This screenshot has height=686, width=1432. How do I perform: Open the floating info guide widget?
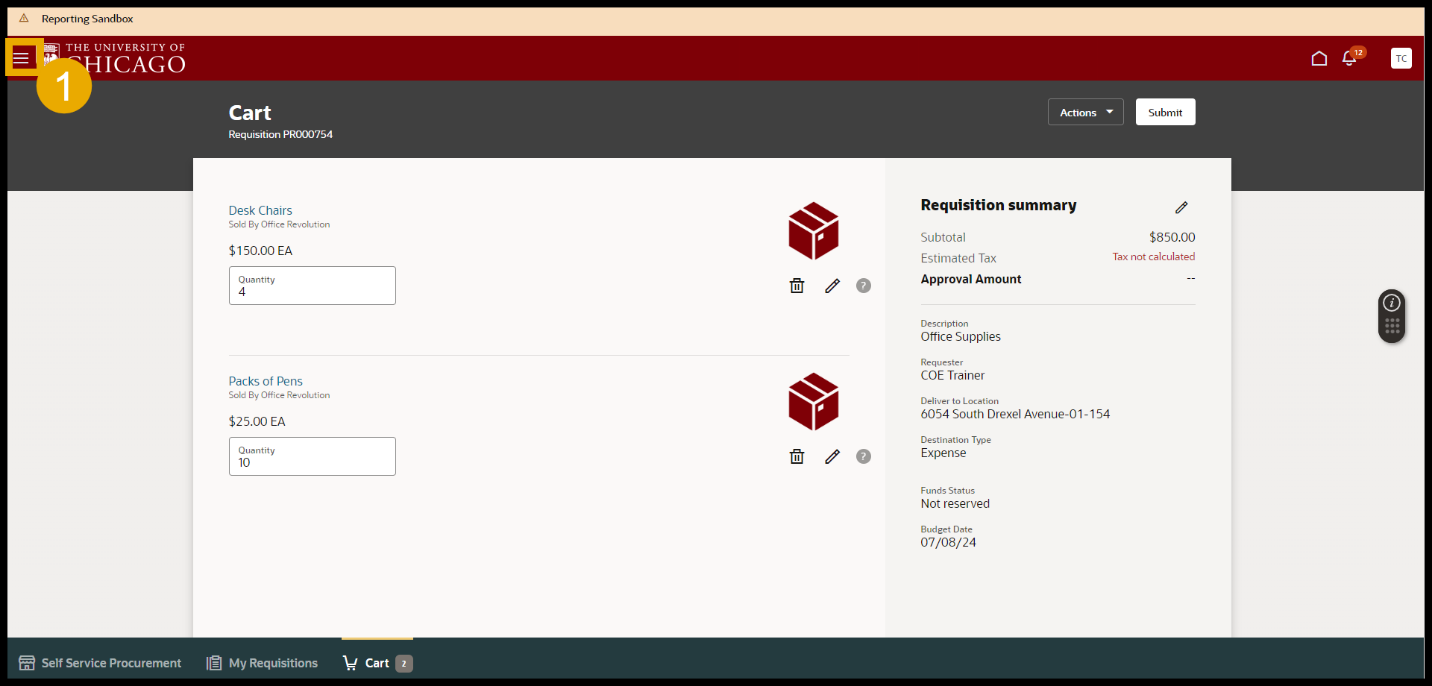tap(1392, 303)
